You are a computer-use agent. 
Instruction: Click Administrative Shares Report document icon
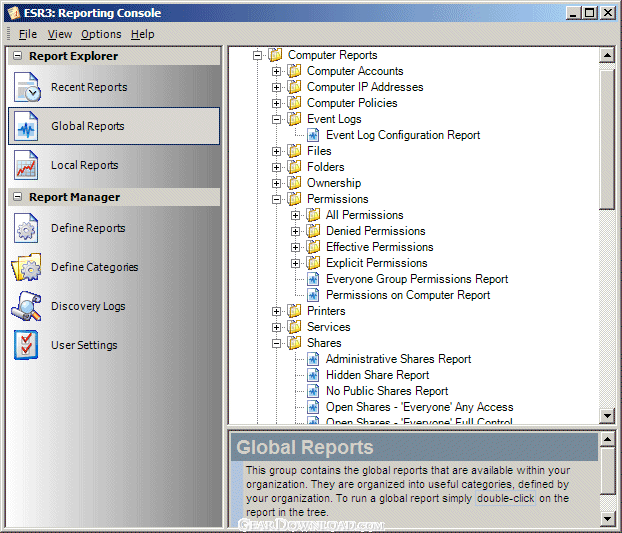(313, 359)
